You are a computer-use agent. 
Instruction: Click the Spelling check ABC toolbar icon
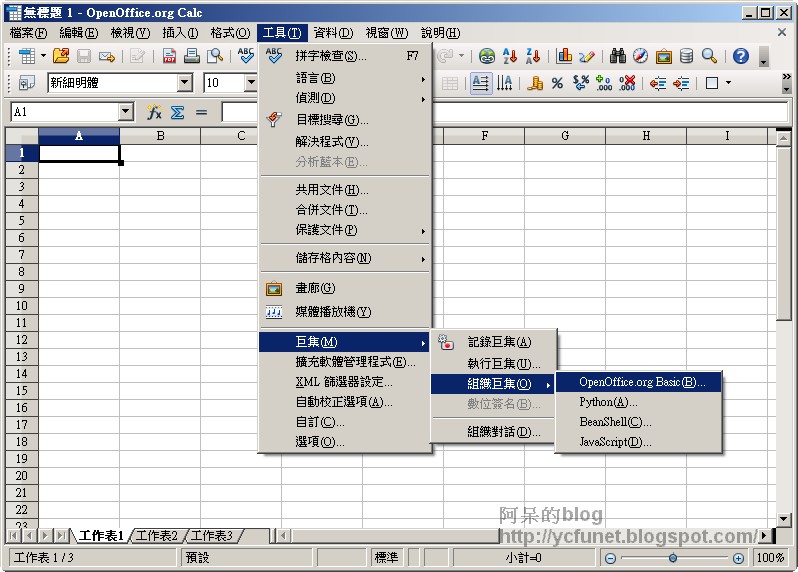[x=246, y=56]
